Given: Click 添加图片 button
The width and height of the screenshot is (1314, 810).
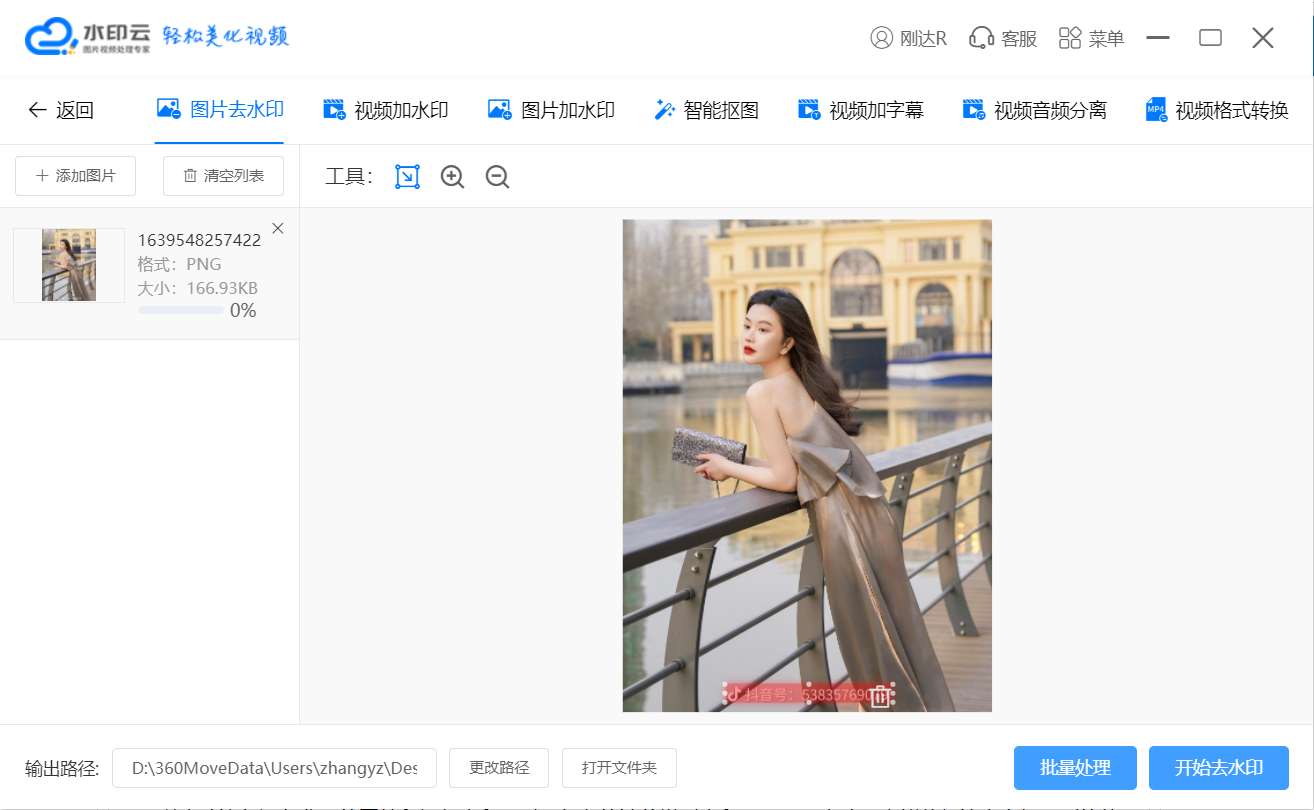Looking at the screenshot, I should (75, 176).
